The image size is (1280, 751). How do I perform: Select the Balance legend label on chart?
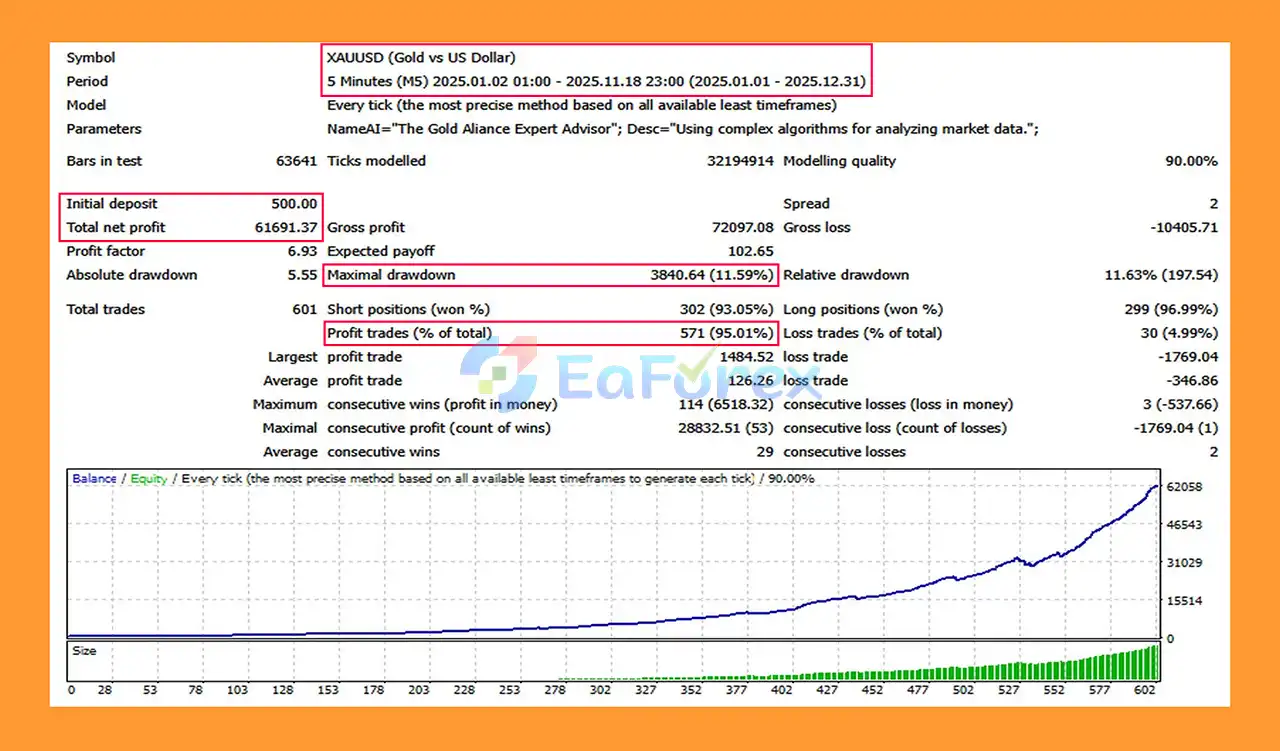pos(94,479)
